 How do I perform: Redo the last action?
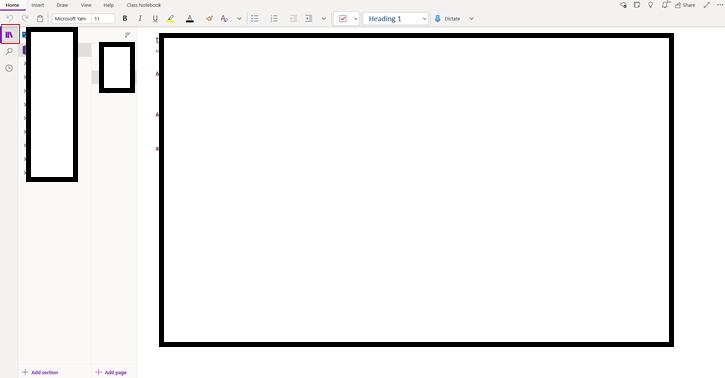[x=25, y=18]
